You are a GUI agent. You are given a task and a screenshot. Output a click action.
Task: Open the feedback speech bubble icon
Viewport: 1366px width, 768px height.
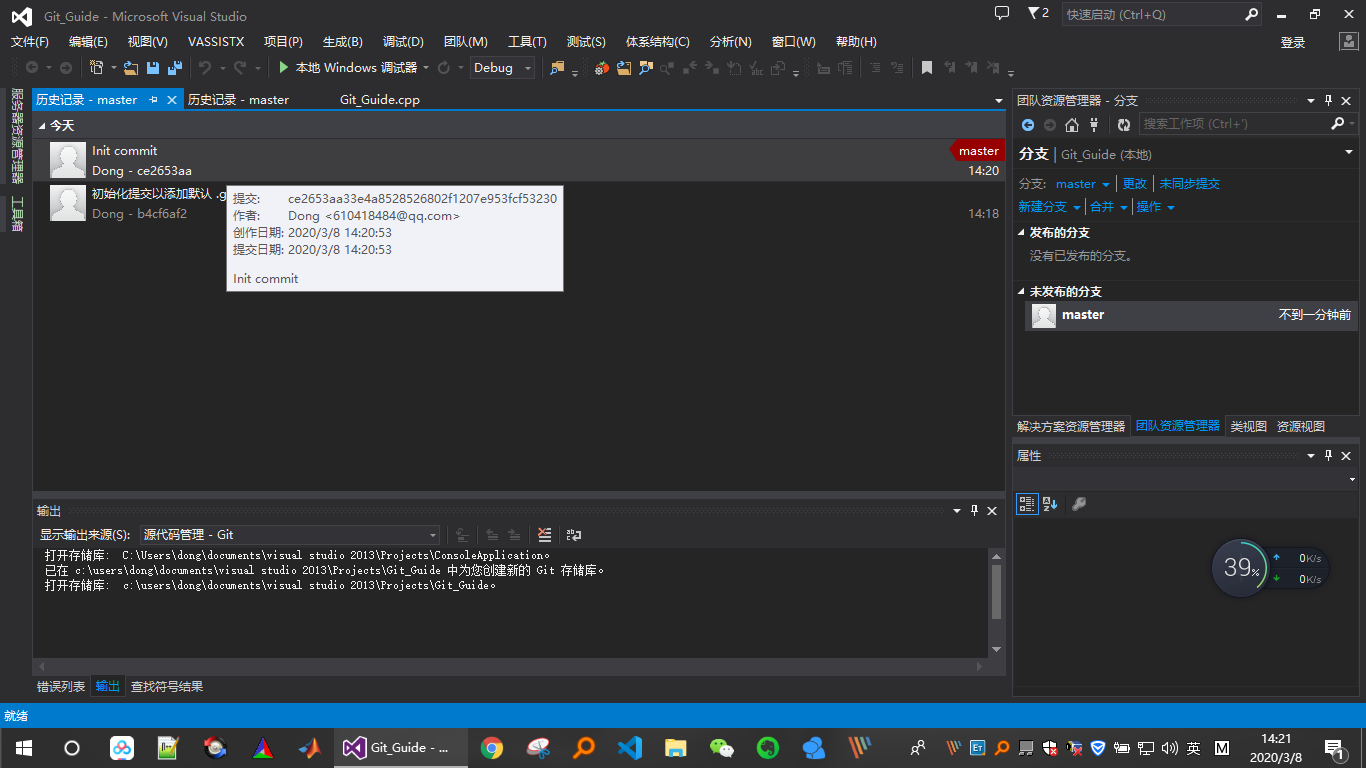click(1002, 13)
